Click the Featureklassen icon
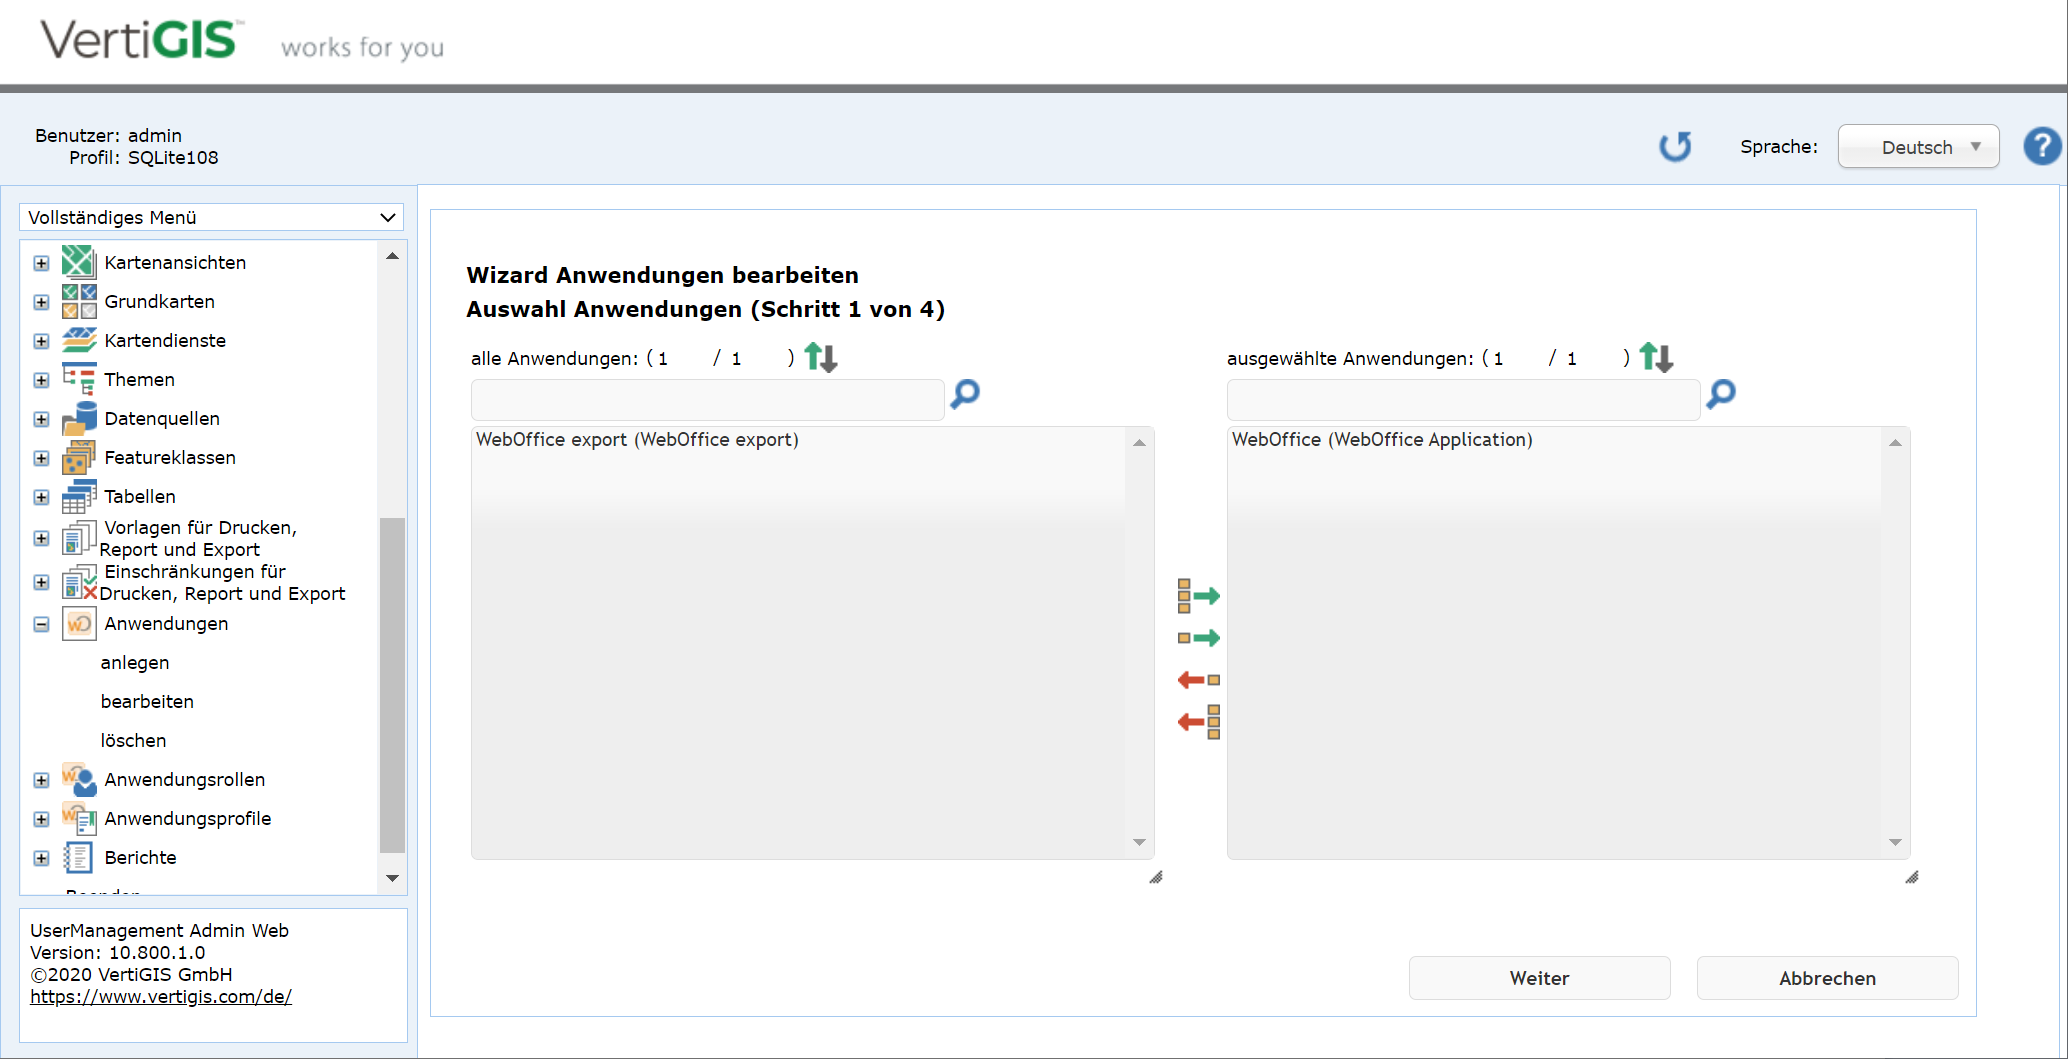The image size is (2068, 1059). coord(78,457)
